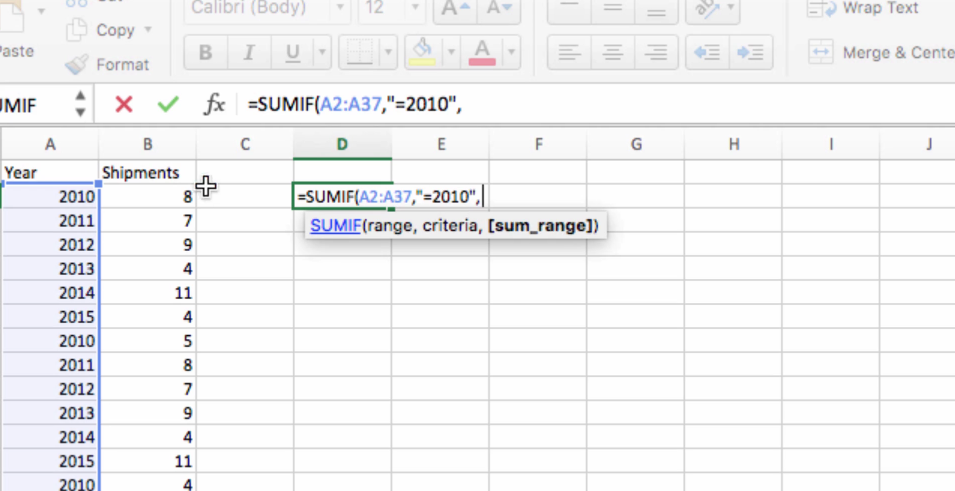Select column I header
This screenshot has width=955, height=491.
(x=831, y=144)
